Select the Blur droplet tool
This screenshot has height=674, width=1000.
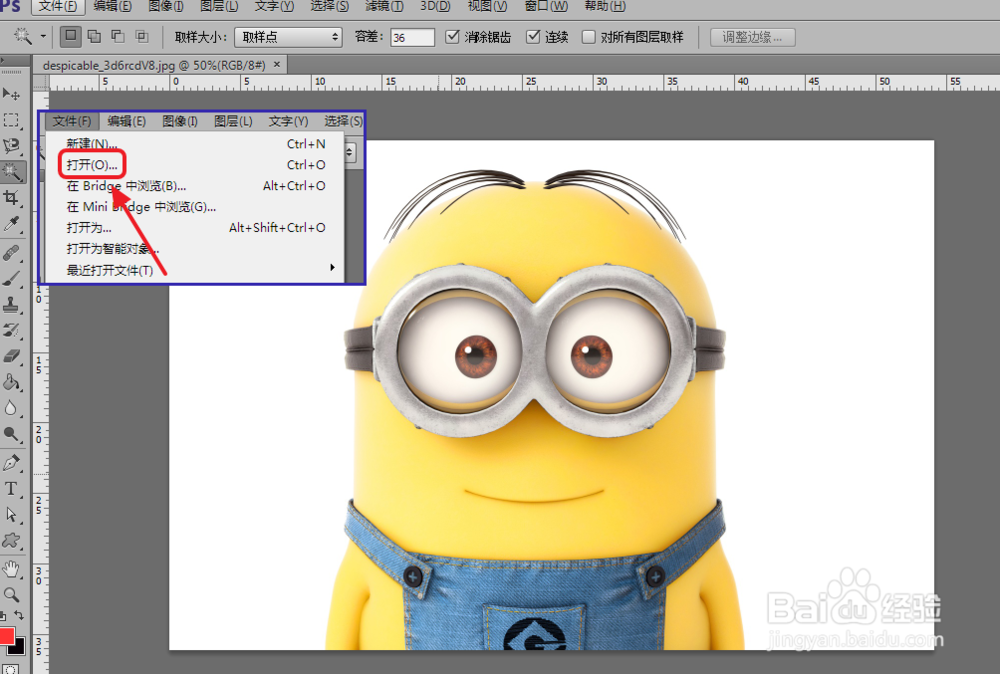pos(11,408)
